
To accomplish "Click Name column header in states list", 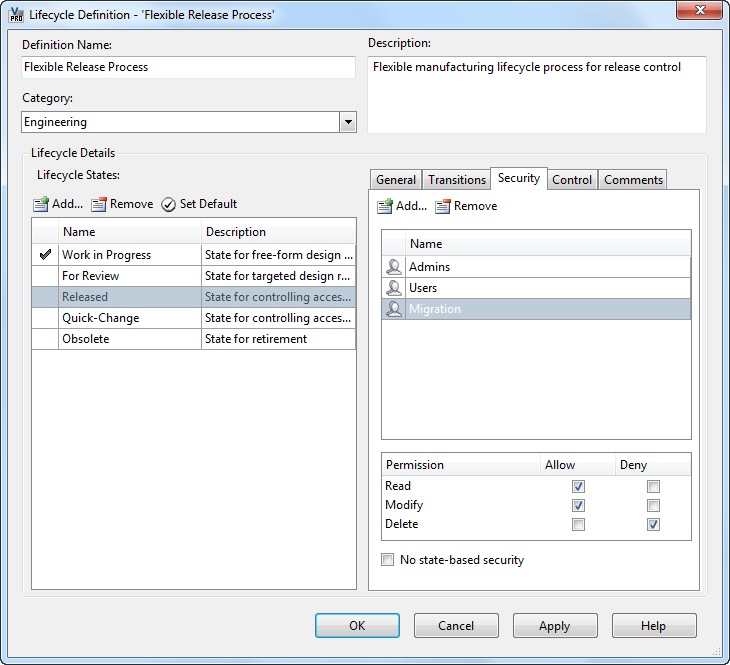I will [130, 231].
